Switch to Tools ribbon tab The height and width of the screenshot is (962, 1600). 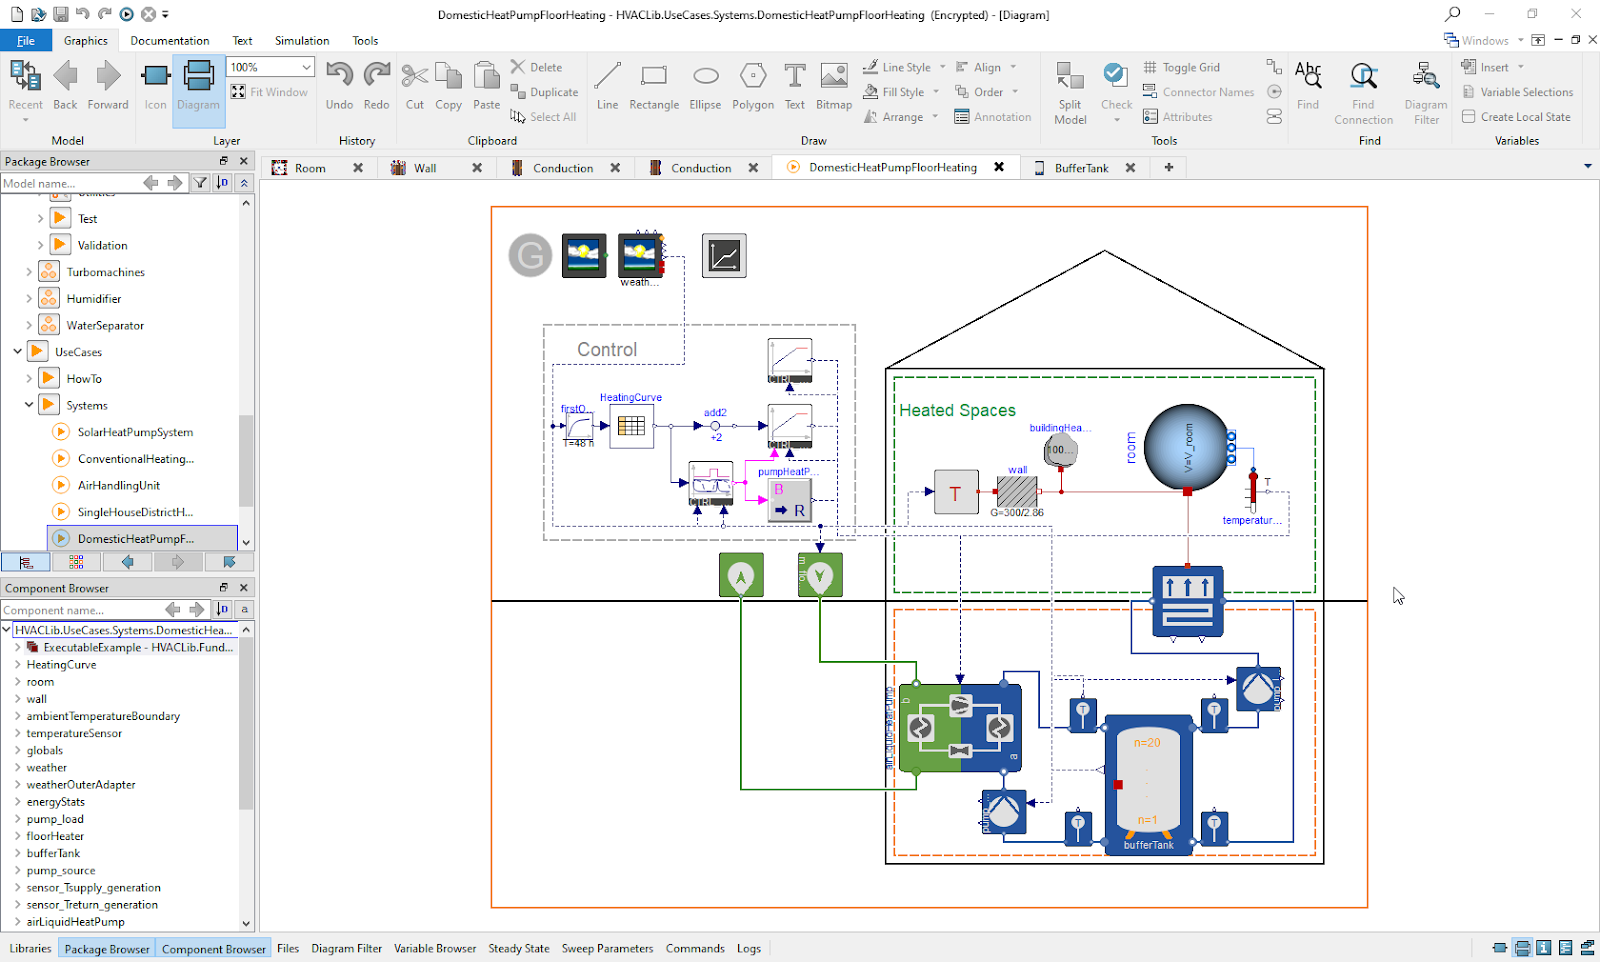pyautogui.click(x=365, y=41)
